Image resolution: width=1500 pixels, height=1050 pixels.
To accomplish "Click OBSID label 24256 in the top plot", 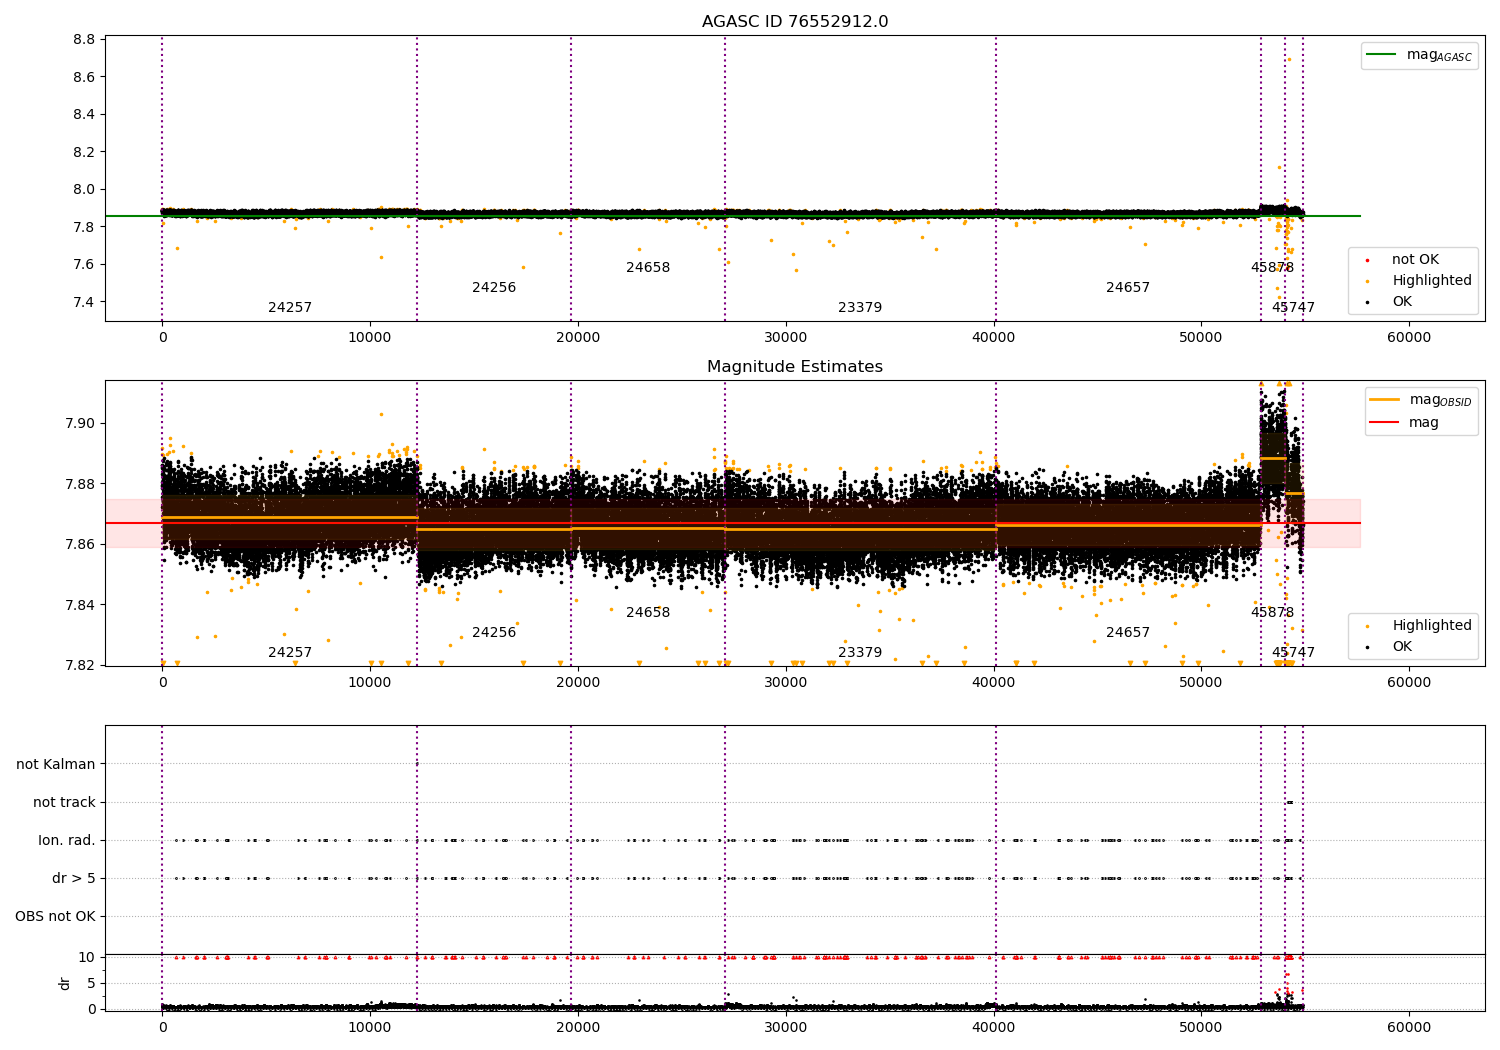I will 494,288.
